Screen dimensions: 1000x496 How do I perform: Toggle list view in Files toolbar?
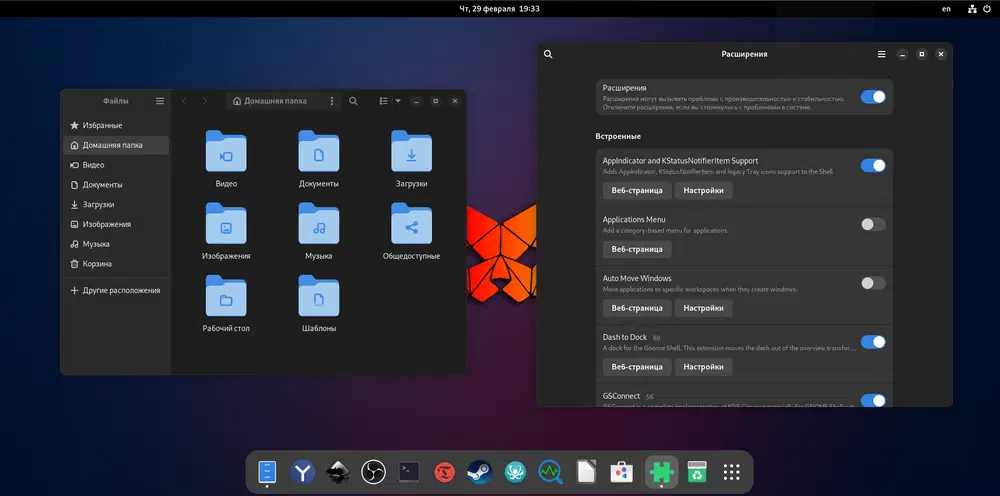point(383,101)
